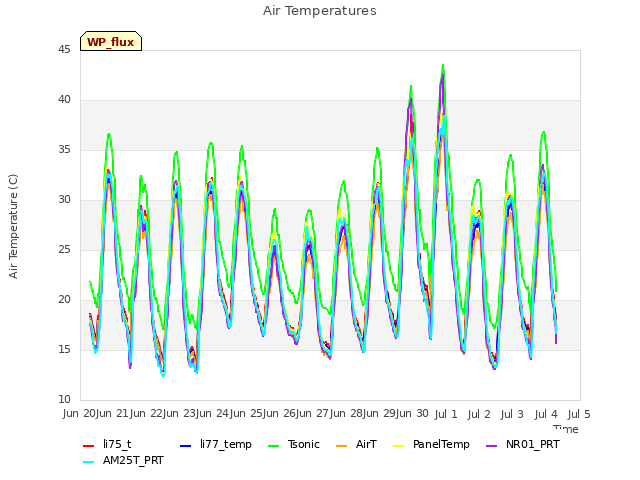Toggle the Tsonic legend entry
Viewport: 640px width, 480px height.
(x=293, y=444)
